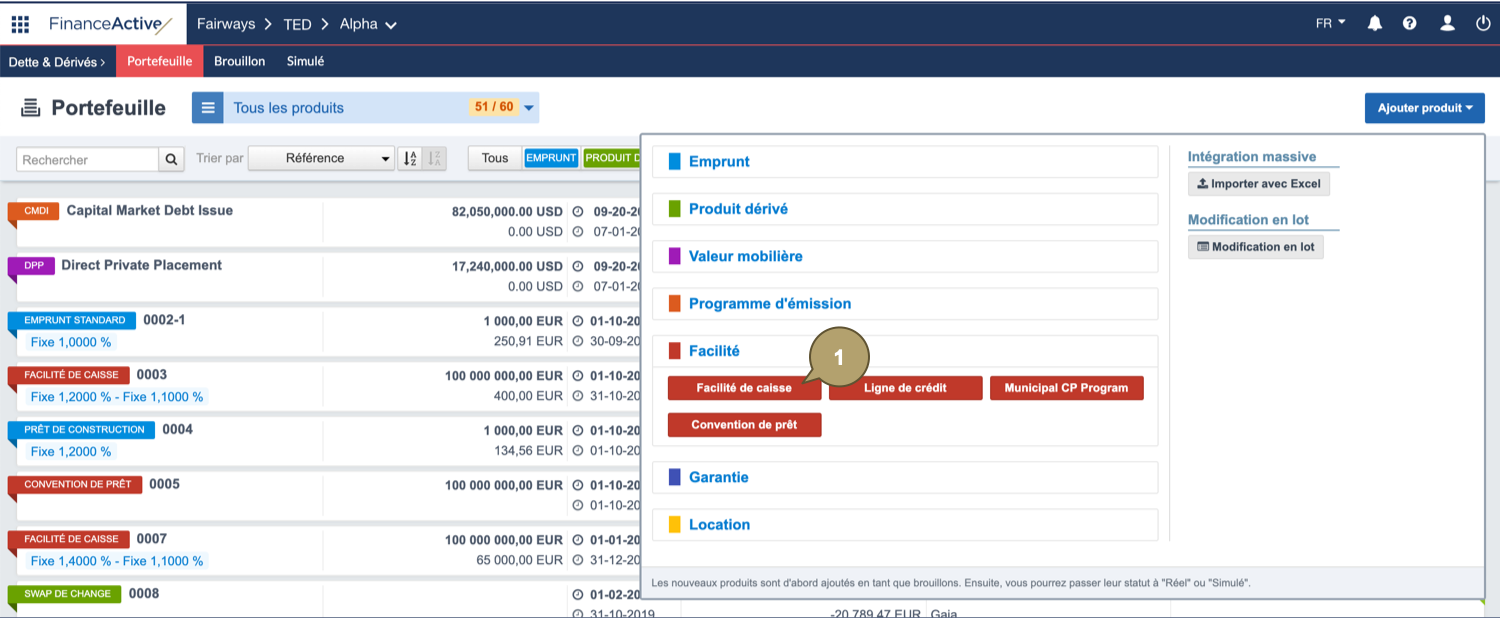Image resolution: width=1500 pixels, height=618 pixels.
Task: Click the Portefeuille list icon next to the title
Action: pyautogui.click(x=30, y=107)
